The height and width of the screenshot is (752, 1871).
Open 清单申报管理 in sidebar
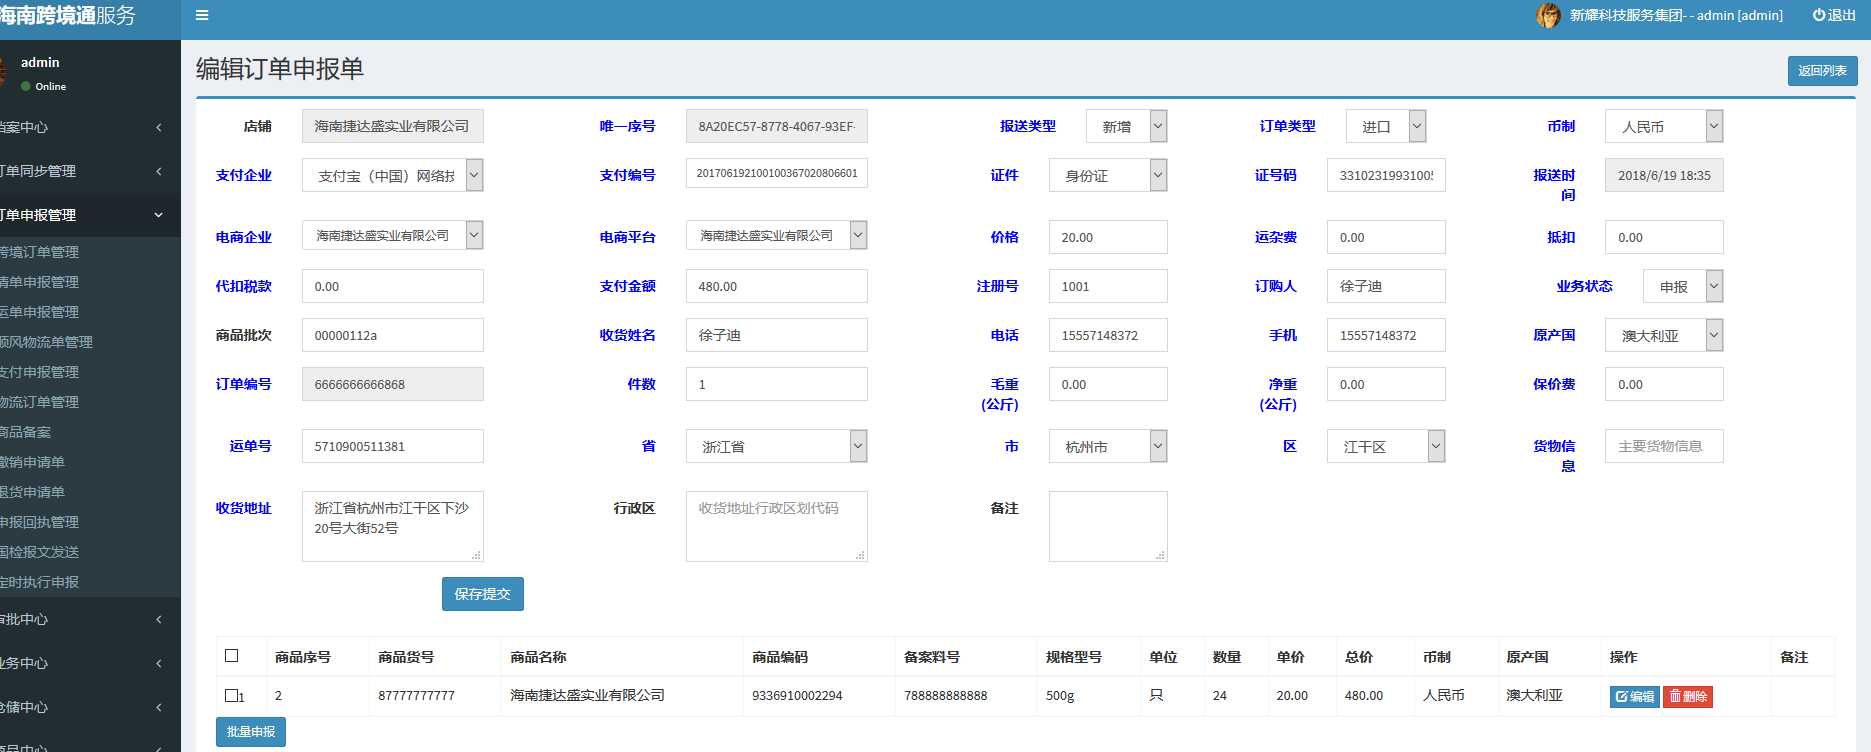[x=40, y=282]
